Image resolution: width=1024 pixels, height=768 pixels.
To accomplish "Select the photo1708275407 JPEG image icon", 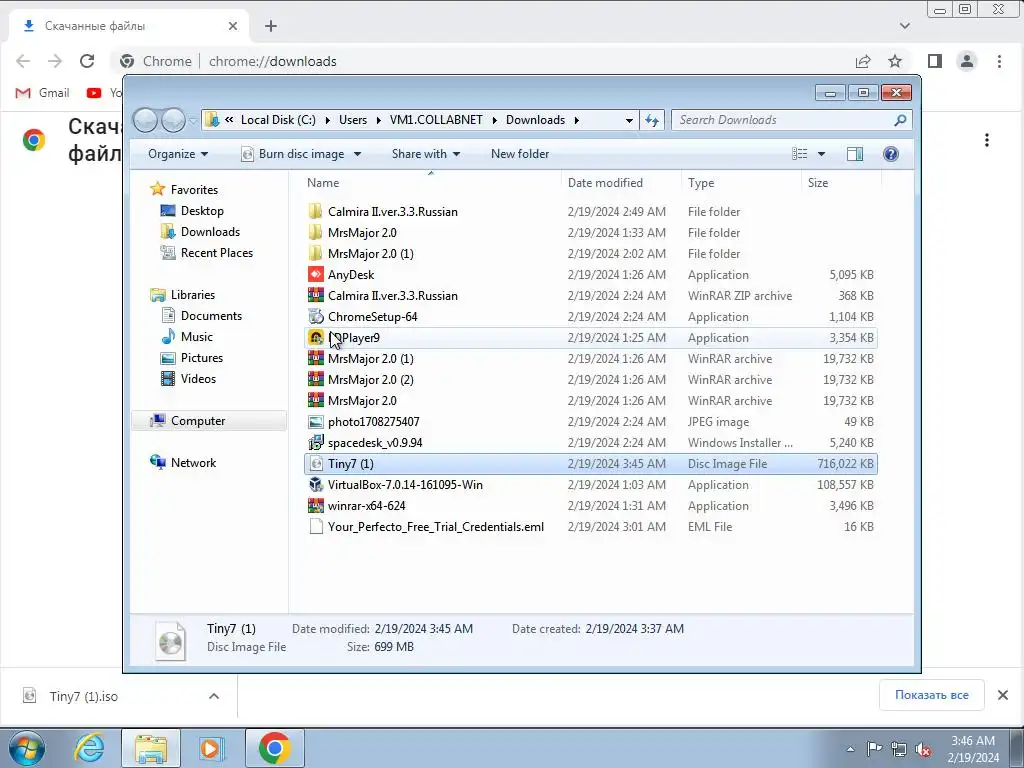I will tap(316, 421).
